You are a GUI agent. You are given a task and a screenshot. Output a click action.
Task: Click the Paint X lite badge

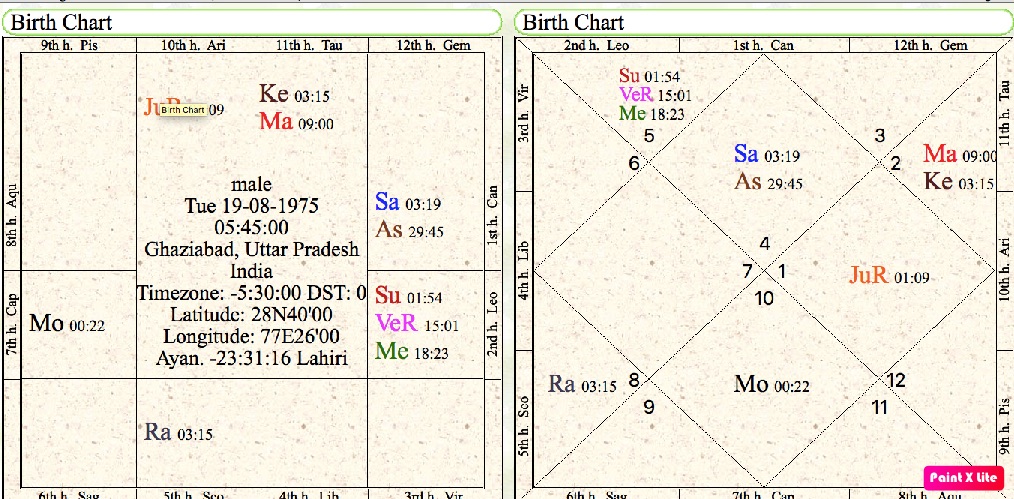pyautogui.click(x=963, y=477)
